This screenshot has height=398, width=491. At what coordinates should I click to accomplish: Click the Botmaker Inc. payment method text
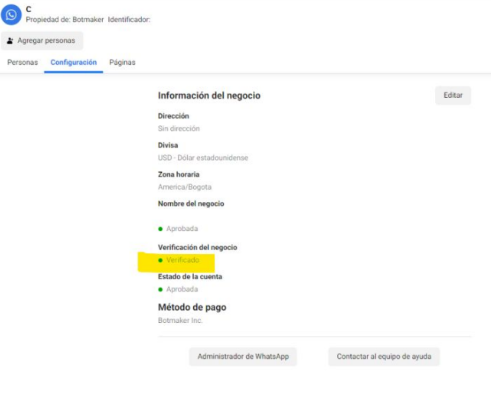coord(180,320)
